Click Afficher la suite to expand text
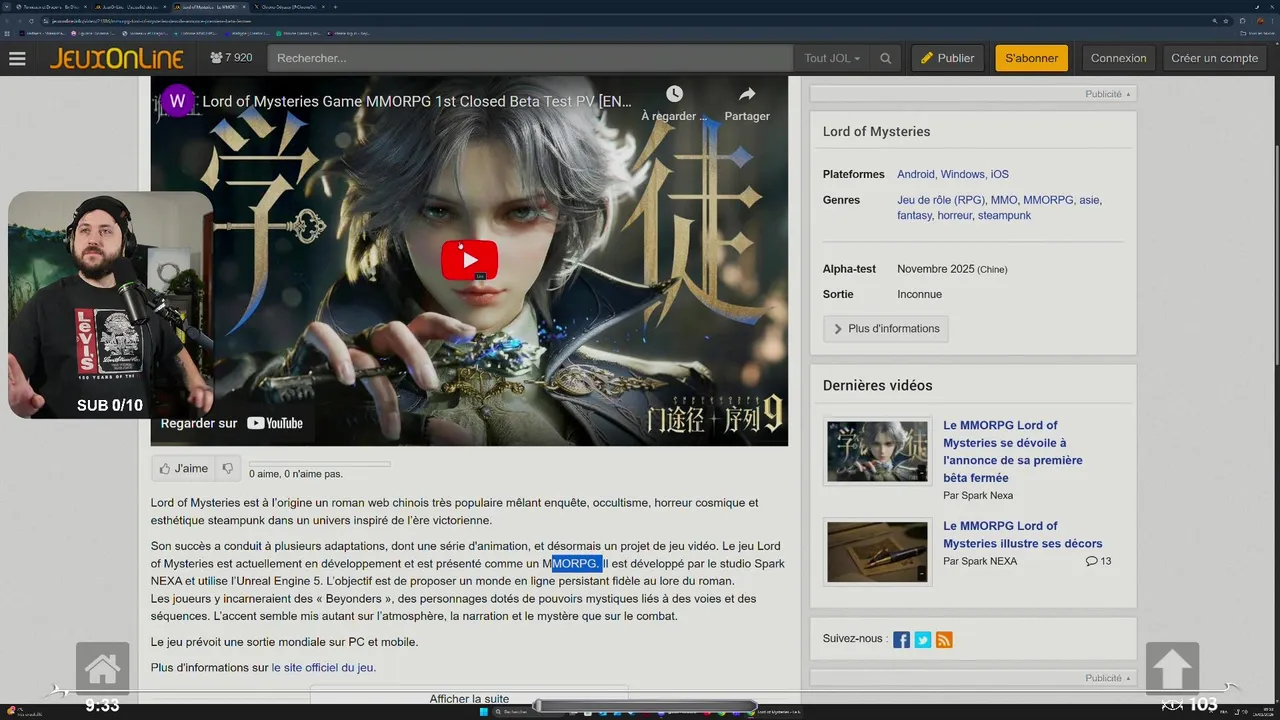 coord(469,699)
